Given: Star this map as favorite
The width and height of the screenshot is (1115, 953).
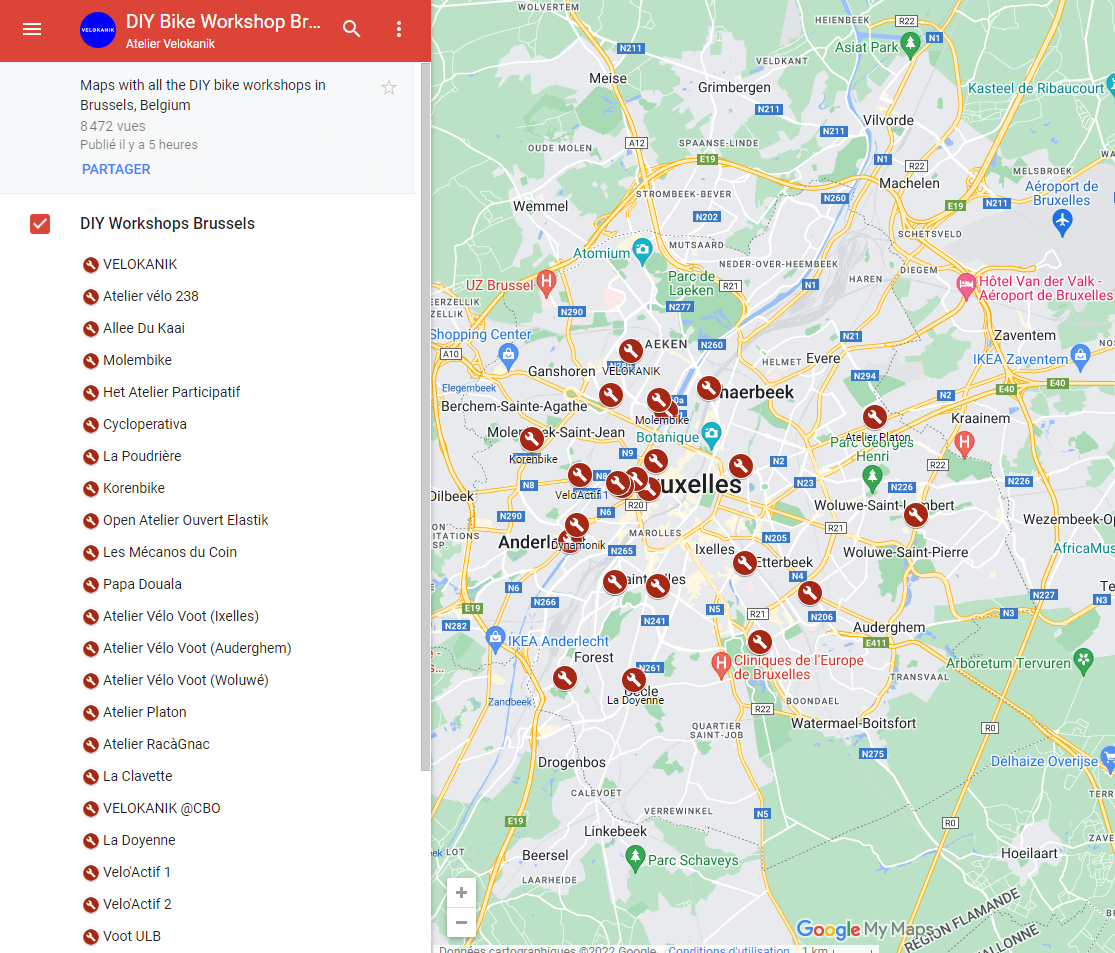Looking at the screenshot, I should [388, 87].
